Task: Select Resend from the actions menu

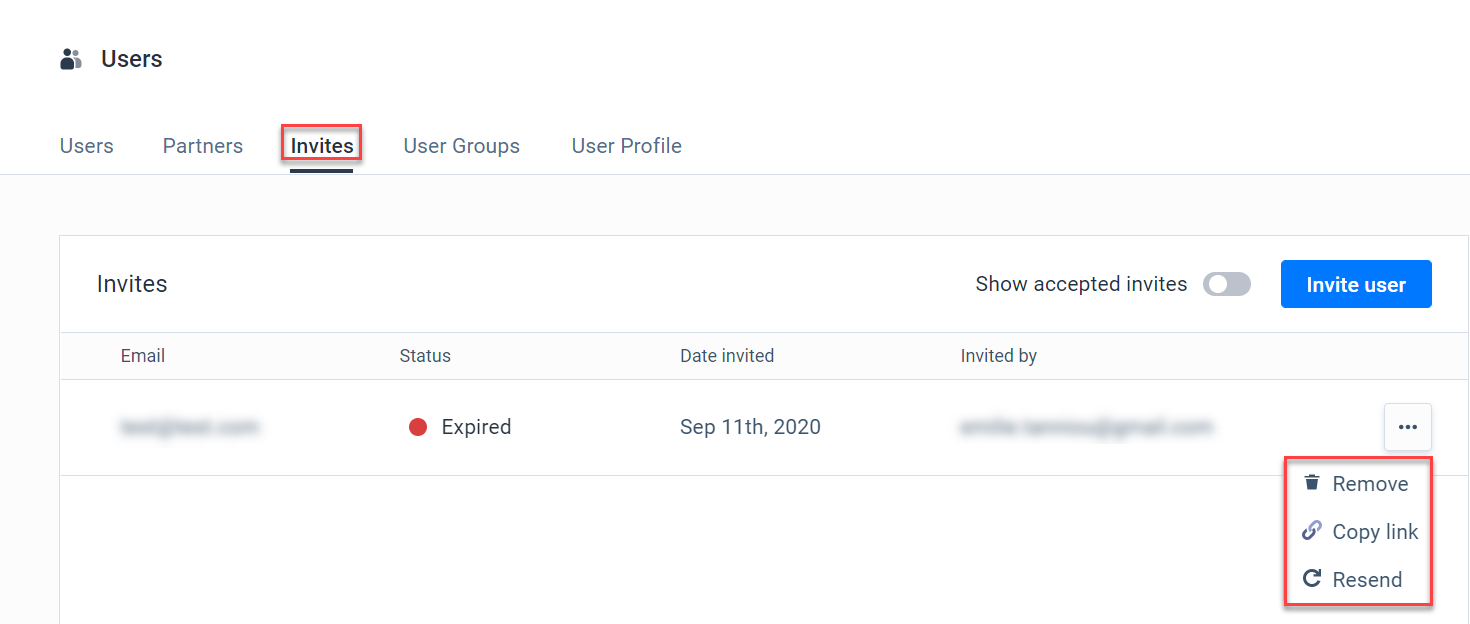Action: pos(1366,579)
